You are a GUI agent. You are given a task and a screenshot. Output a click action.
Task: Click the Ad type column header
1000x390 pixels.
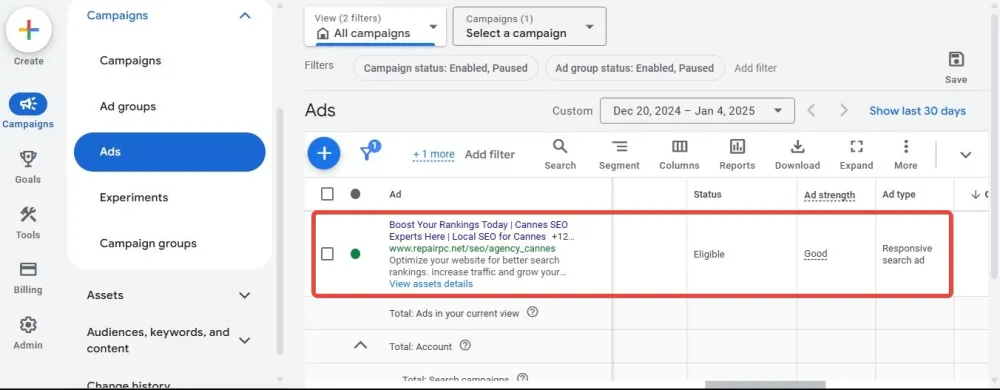coord(899,194)
